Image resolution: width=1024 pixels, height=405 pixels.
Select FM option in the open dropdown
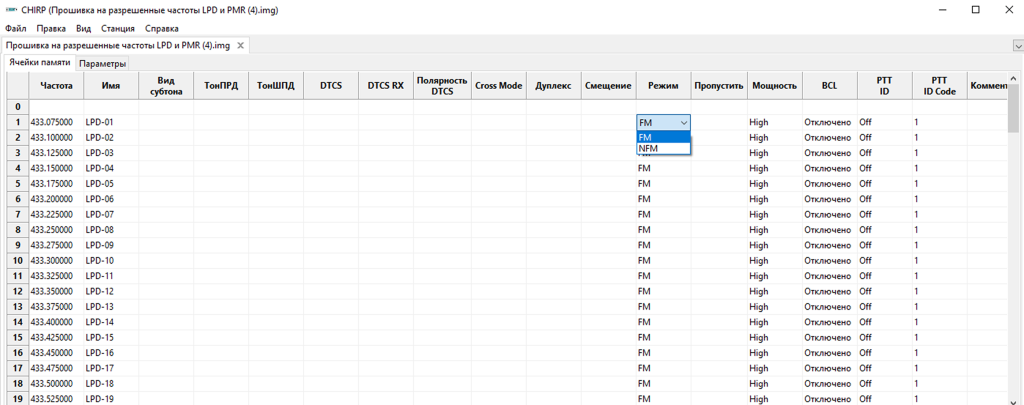(x=662, y=137)
